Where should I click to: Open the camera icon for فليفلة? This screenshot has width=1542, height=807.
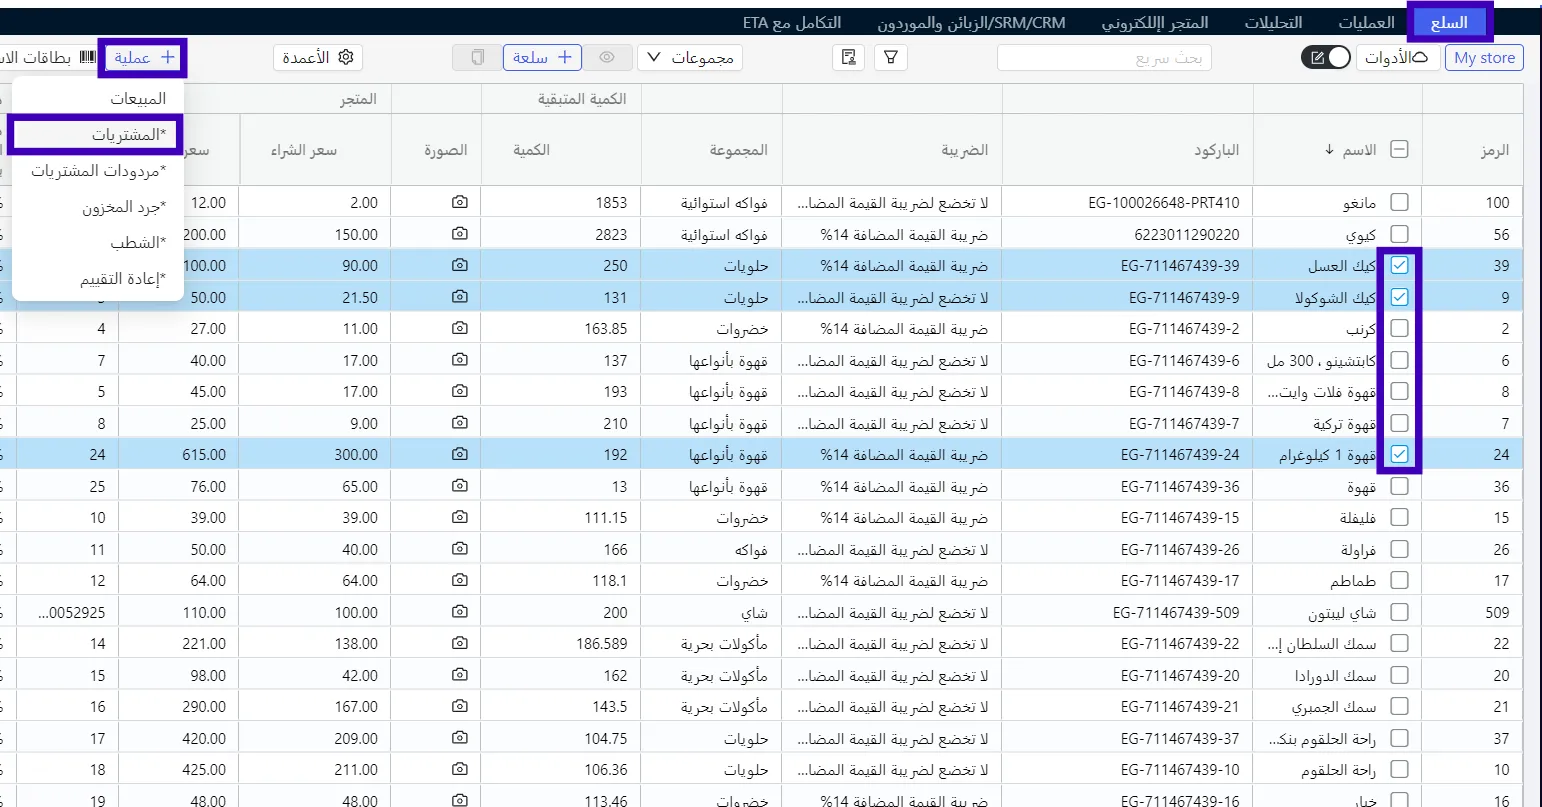pos(459,517)
